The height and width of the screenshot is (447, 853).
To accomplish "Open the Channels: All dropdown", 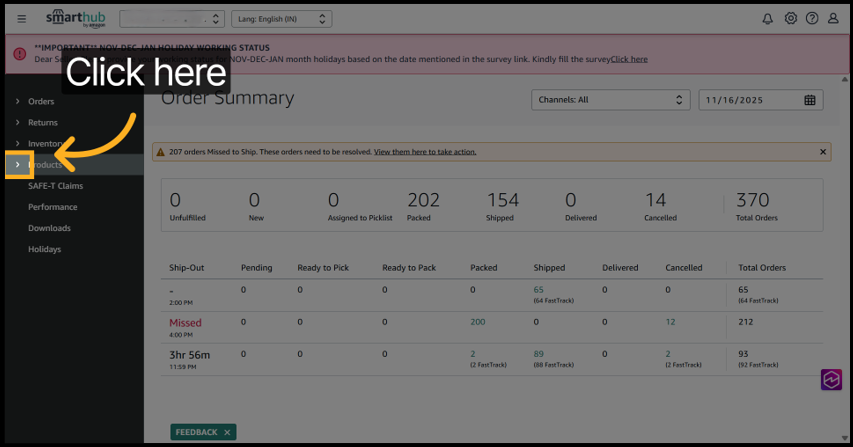I will pos(611,100).
